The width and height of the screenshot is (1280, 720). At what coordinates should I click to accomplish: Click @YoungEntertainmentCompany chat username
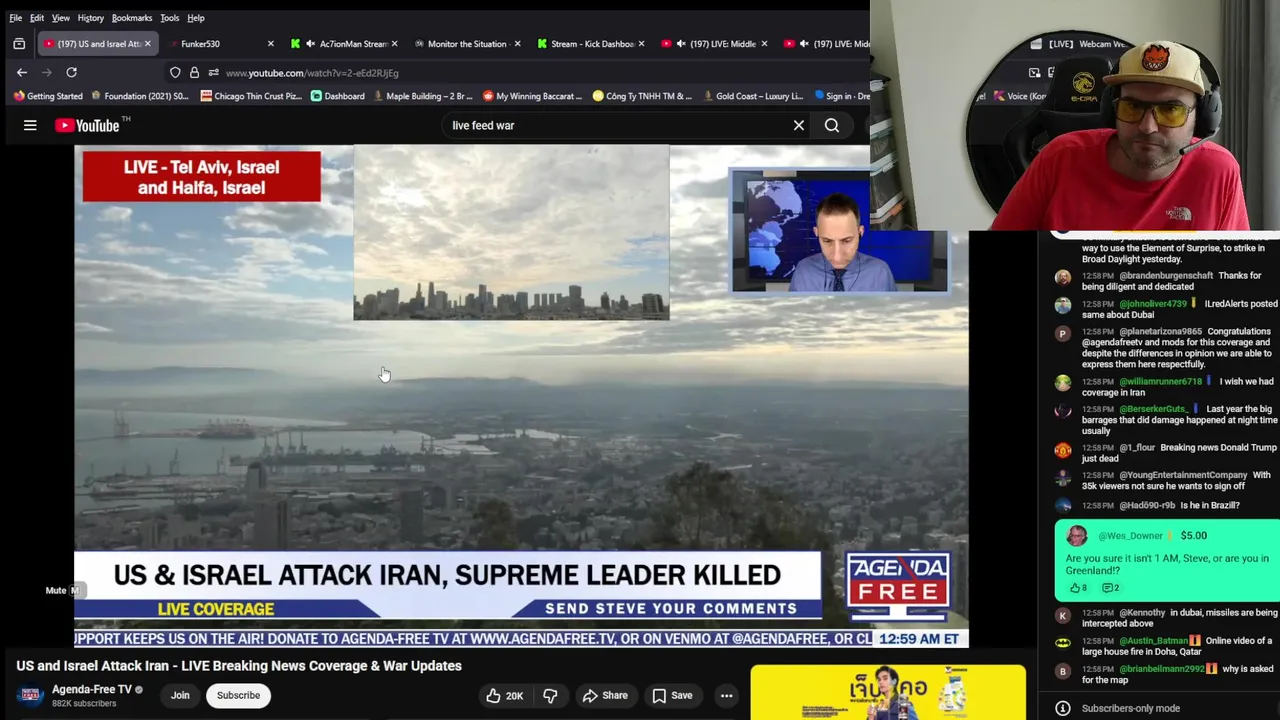pyautogui.click(x=1183, y=476)
